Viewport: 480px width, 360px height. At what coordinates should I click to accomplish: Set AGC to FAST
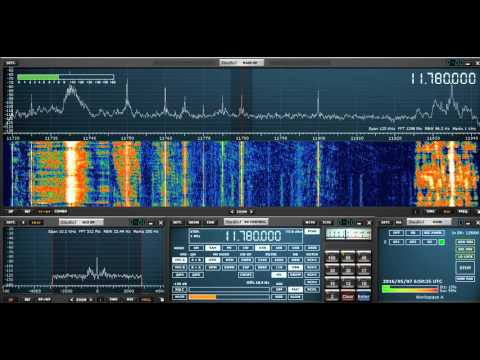(x=295, y=290)
